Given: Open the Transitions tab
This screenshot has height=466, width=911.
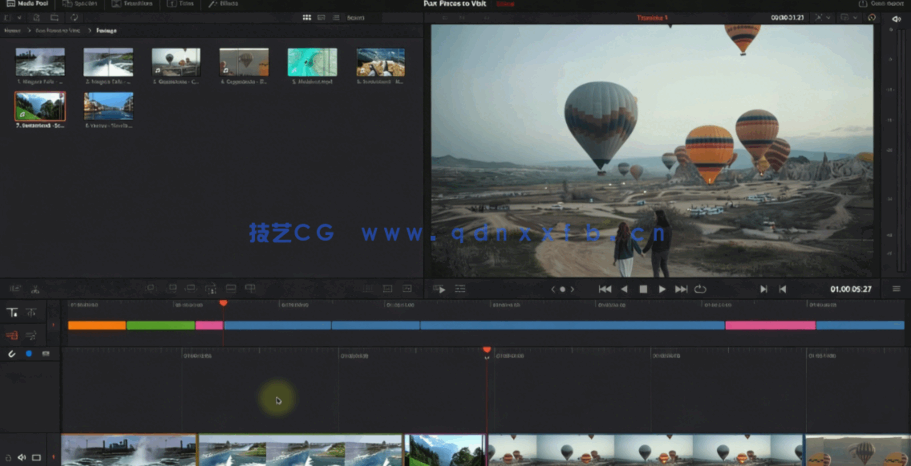Looking at the screenshot, I should pos(132,3).
